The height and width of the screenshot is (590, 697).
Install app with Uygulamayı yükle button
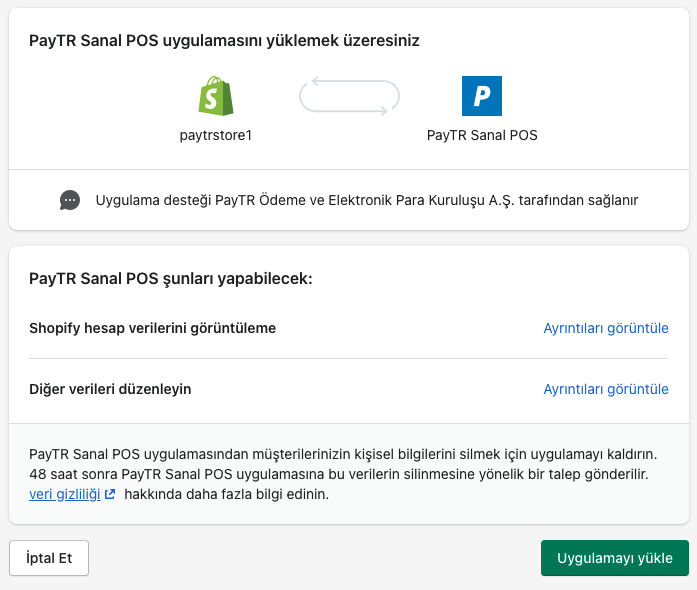click(614, 558)
